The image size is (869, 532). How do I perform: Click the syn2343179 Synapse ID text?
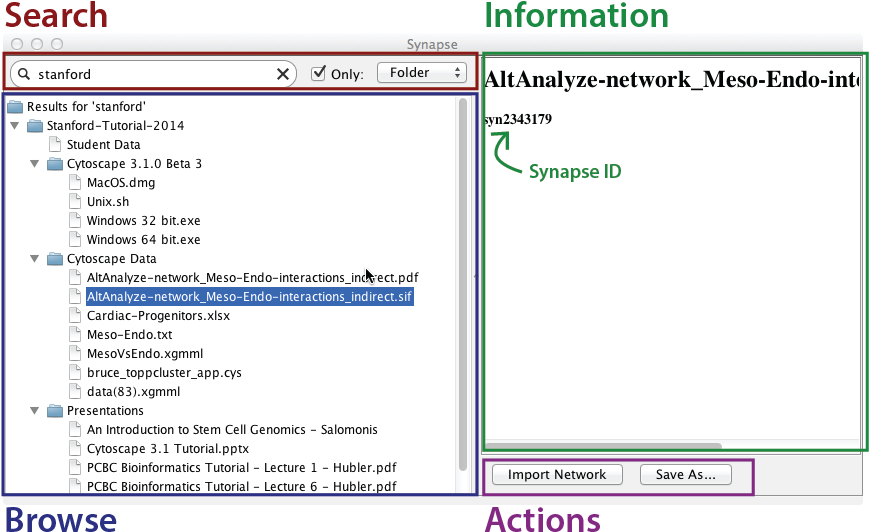[518, 119]
